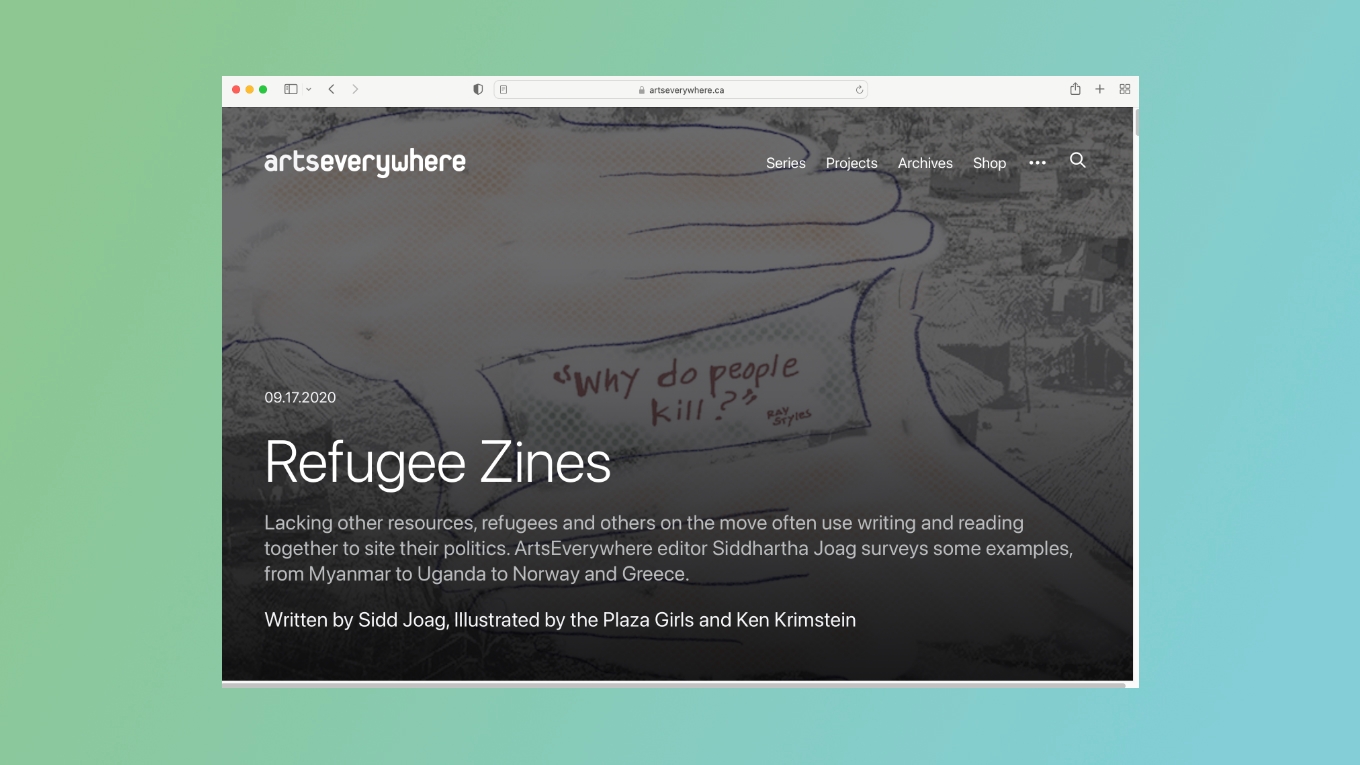Open the three-dots more menu
The width and height of the screenshot is (1360, 765).
pos(1038,163)
